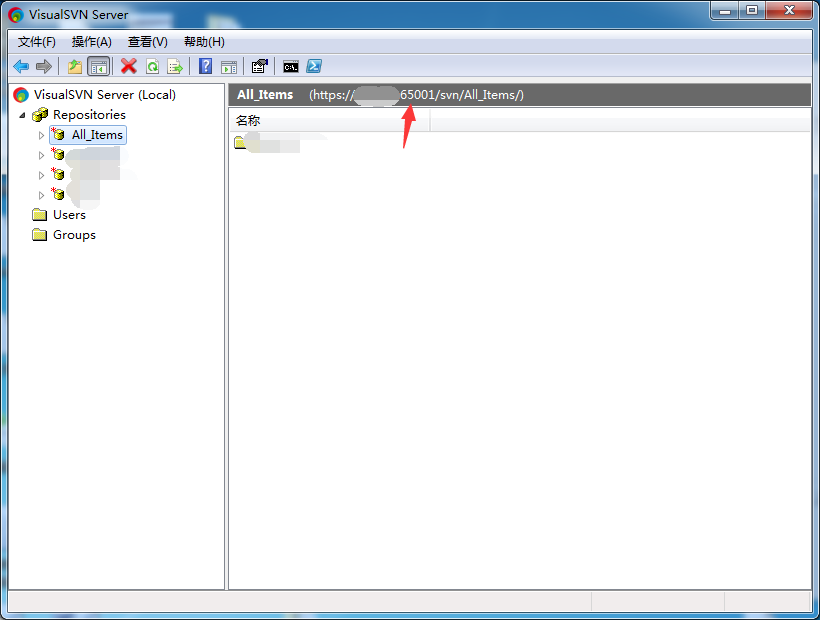
Task: Toggle the action pane icon
Action: coord(229,66)
